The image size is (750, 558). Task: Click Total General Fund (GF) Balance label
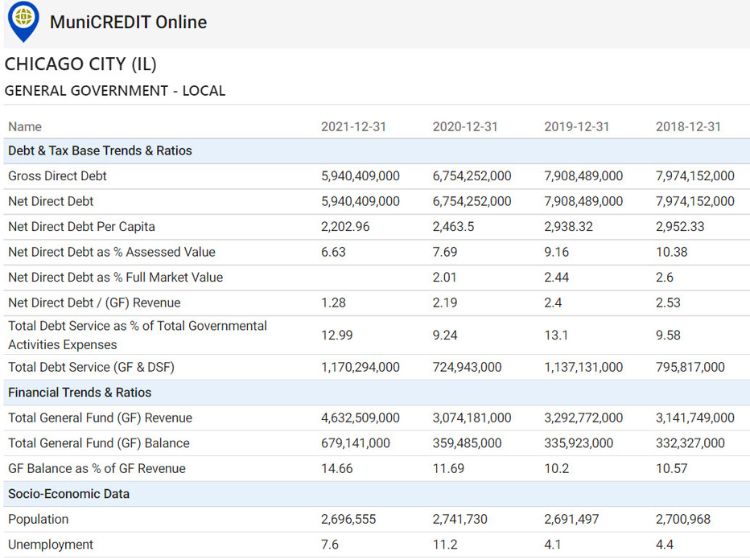(99, 443)
